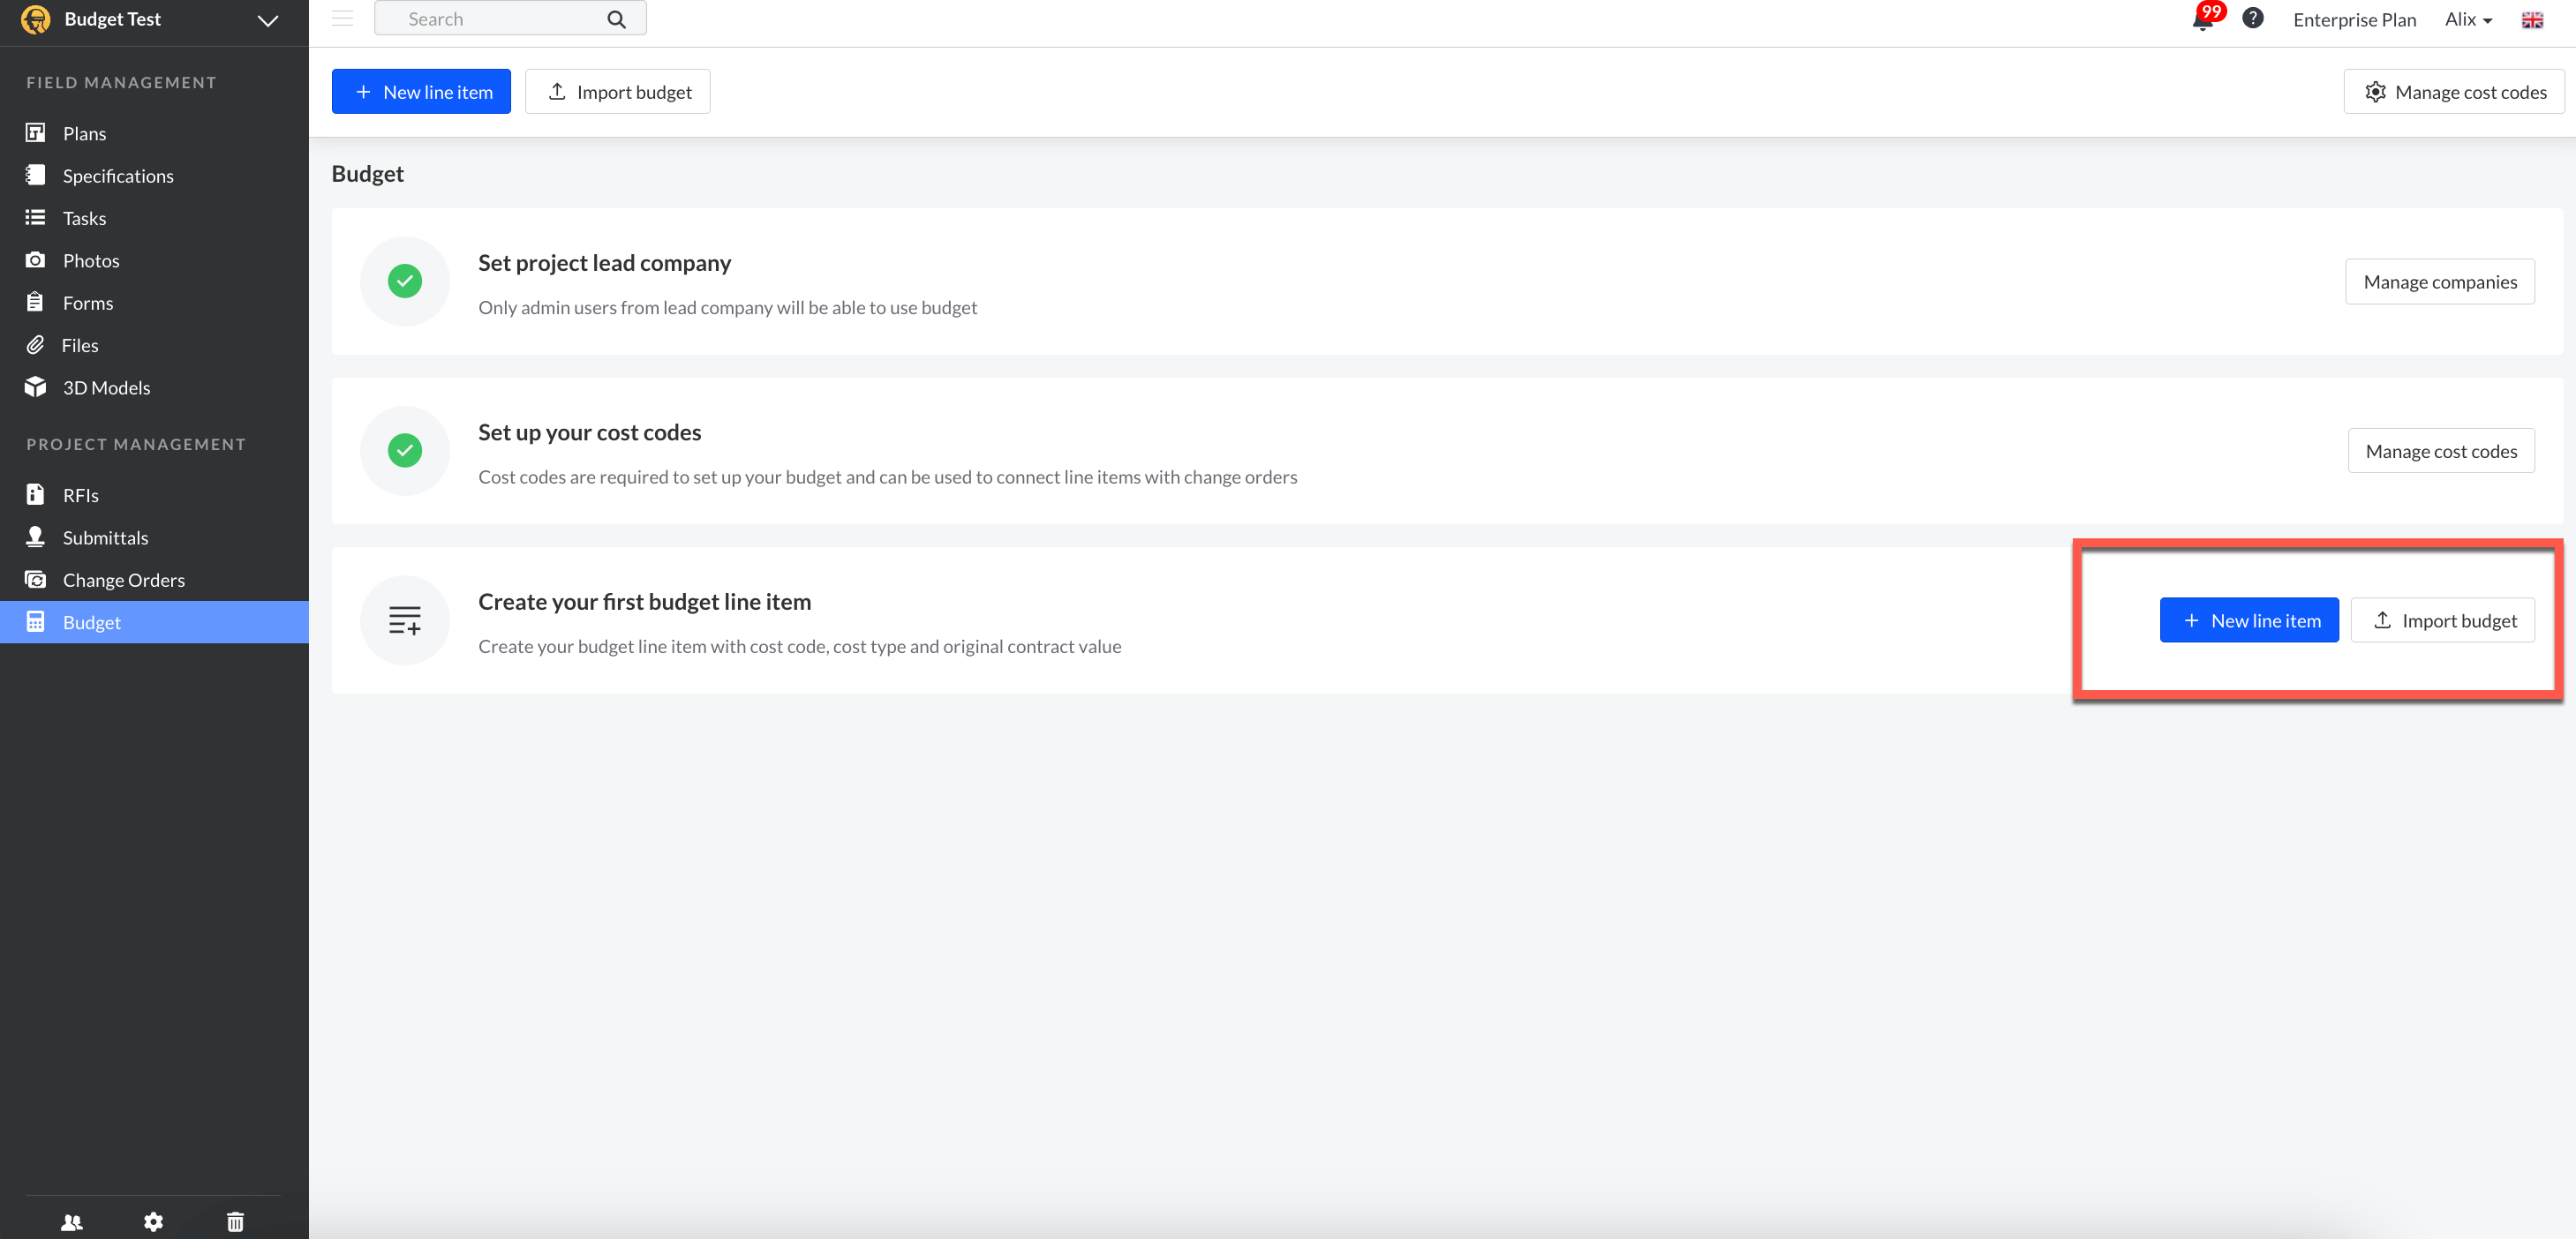The height and width of the screenshot is (1239, 2576).
Task: Click Manage companies button
Action: point(2439,282)
